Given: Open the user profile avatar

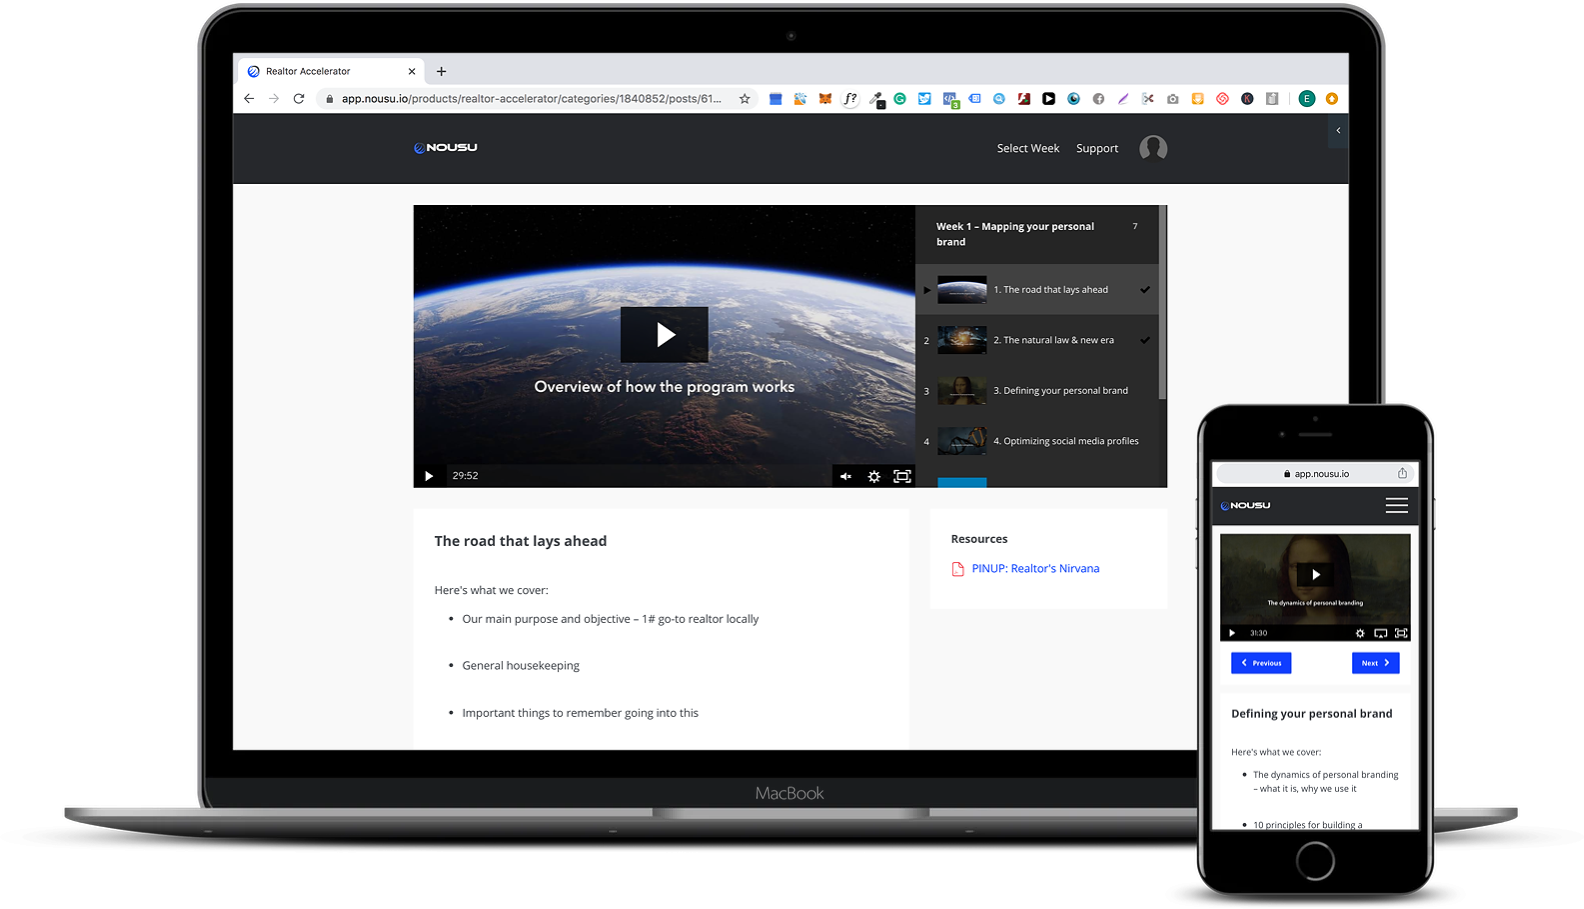Looking at the screenshot, I should click(1153, 148).
